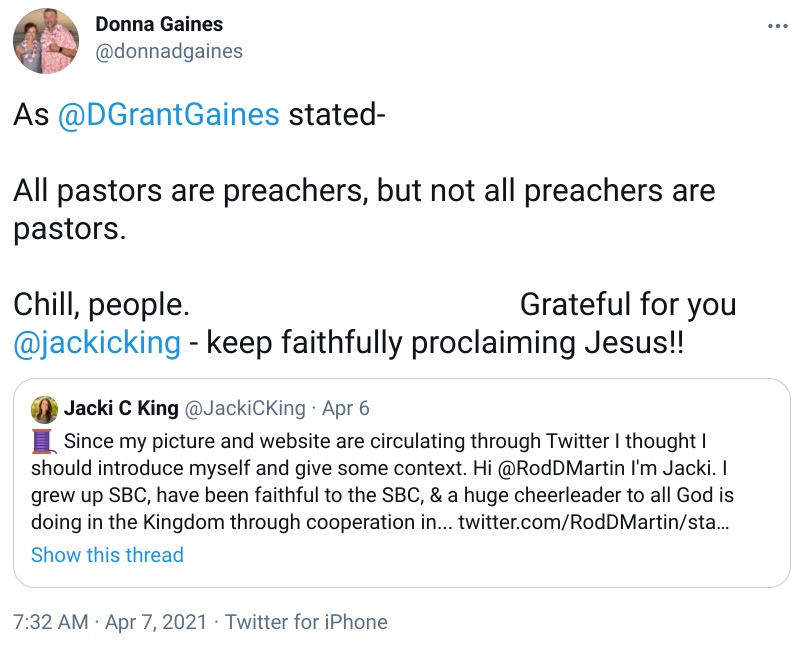This screenshot has height=654, width=811.
Task: Click the Twitter for iPhone source label
Action: coord(306,621)
